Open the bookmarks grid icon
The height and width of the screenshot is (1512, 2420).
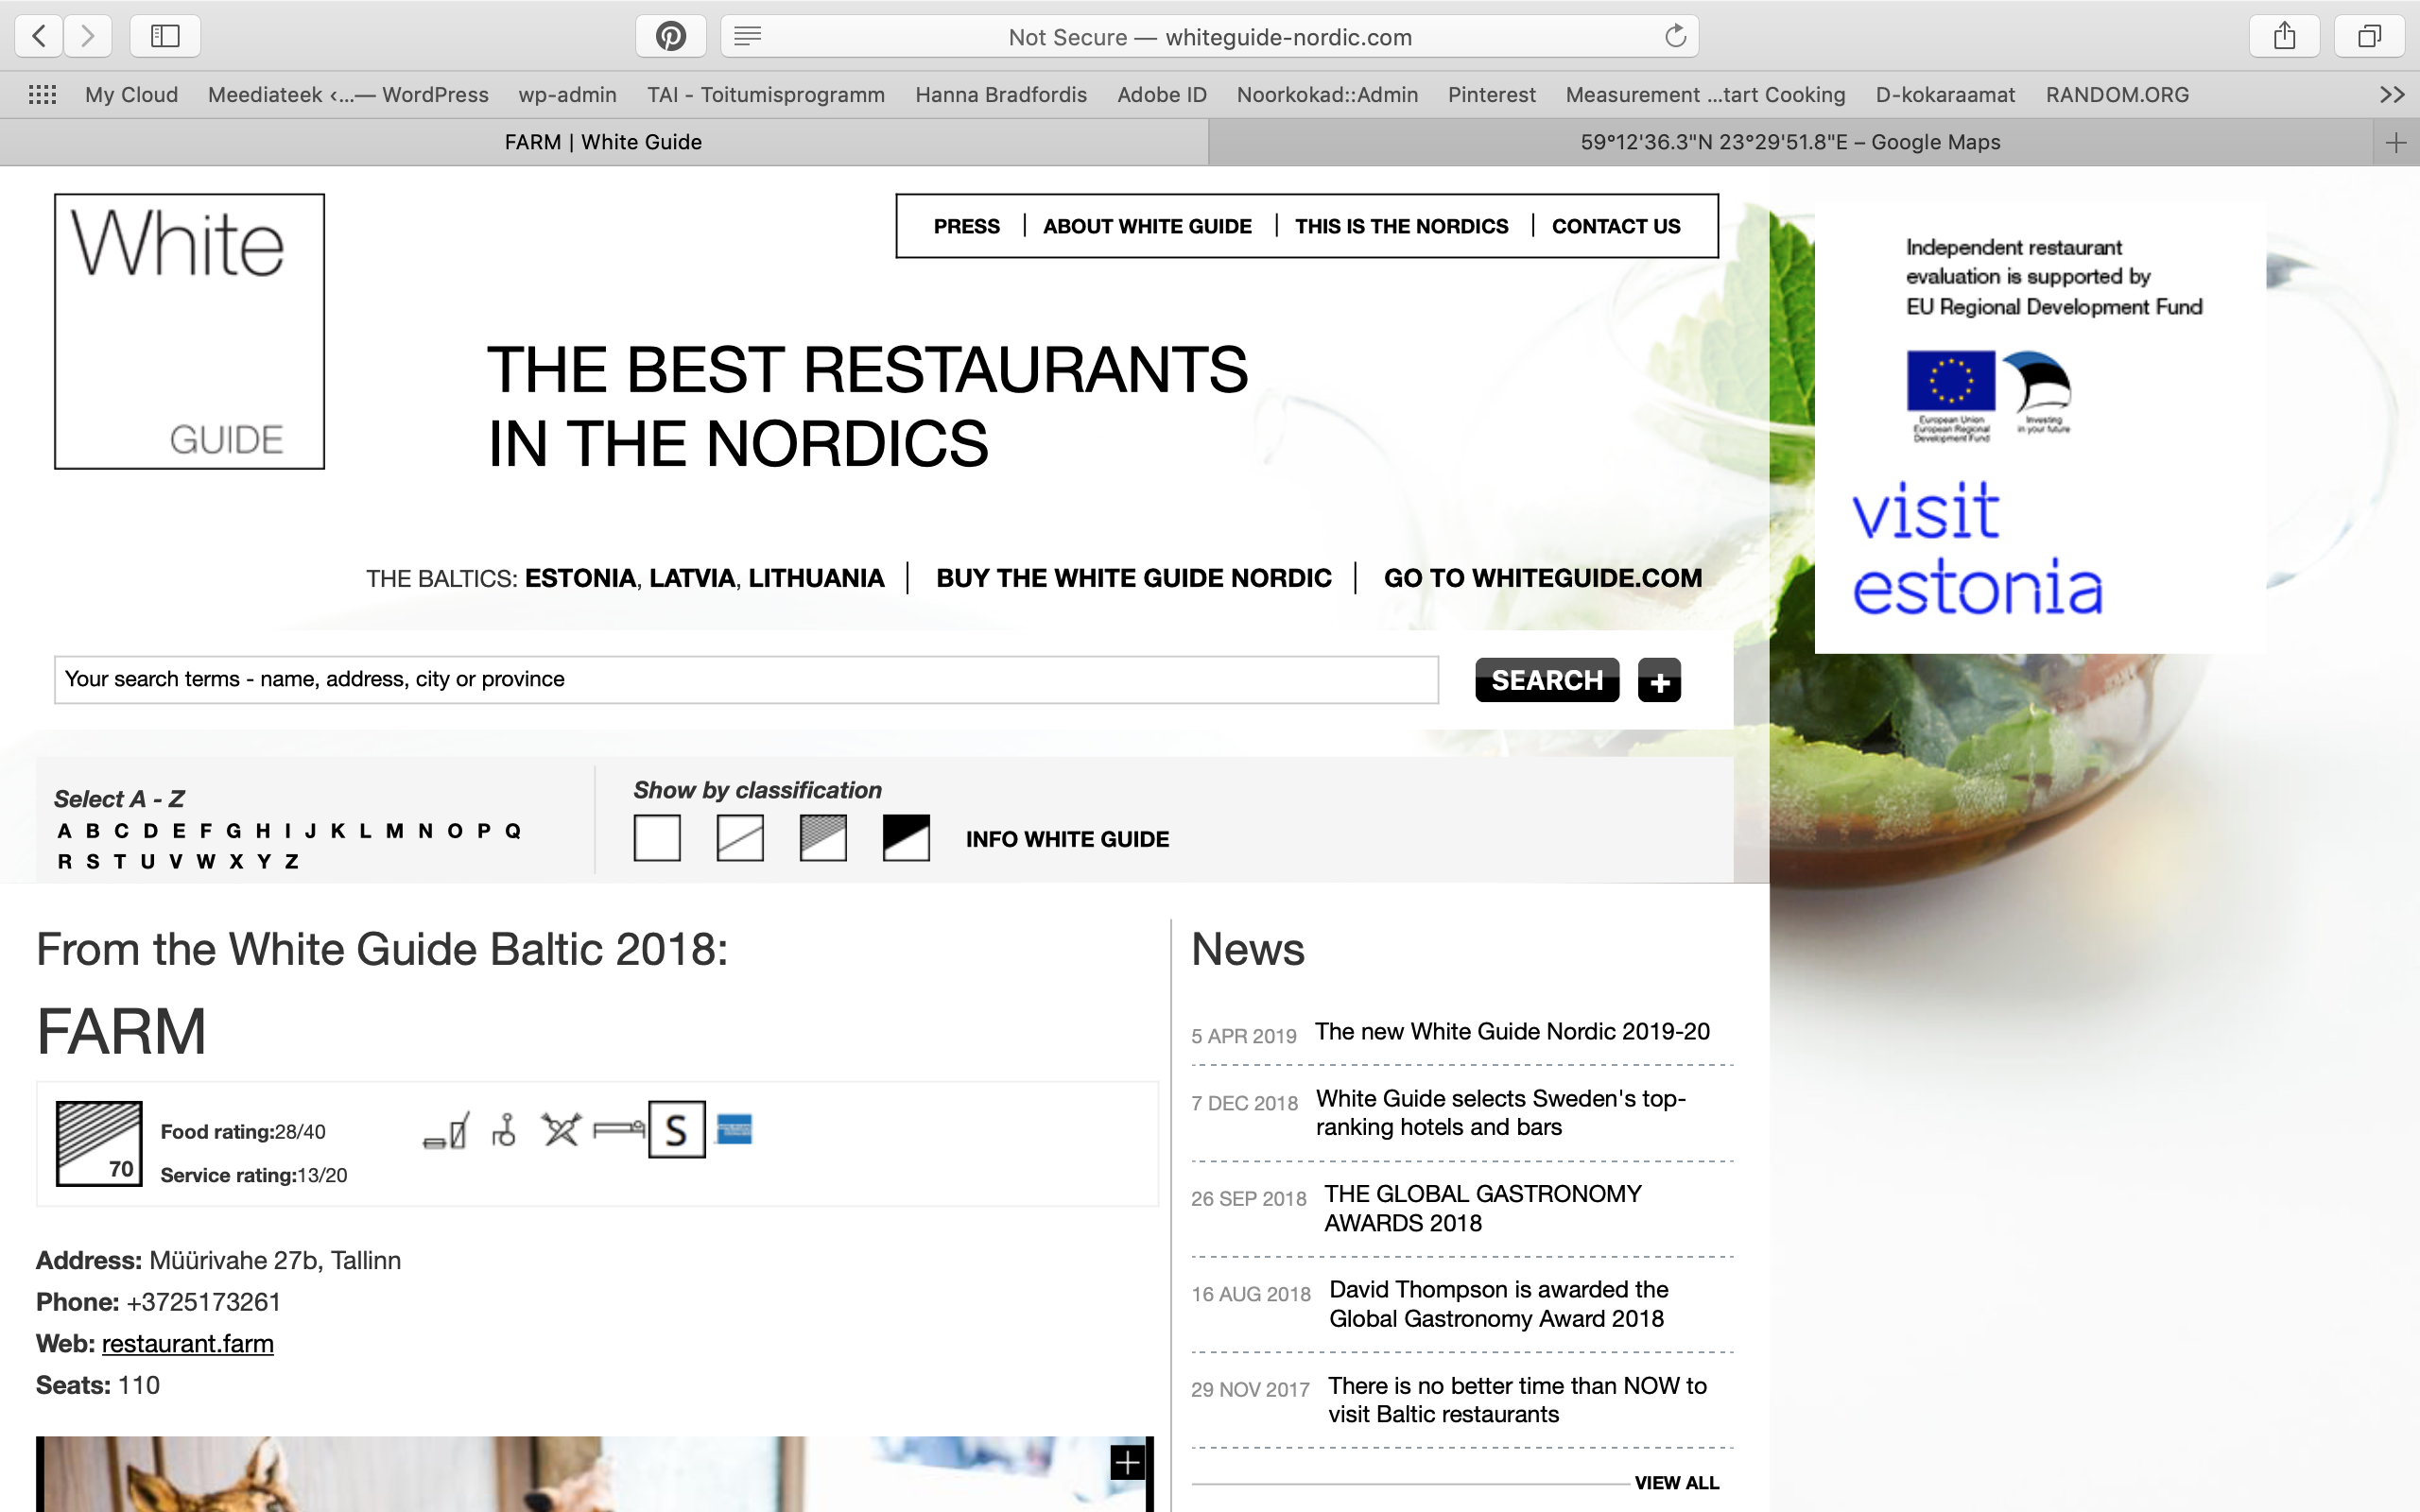point(42,95)
